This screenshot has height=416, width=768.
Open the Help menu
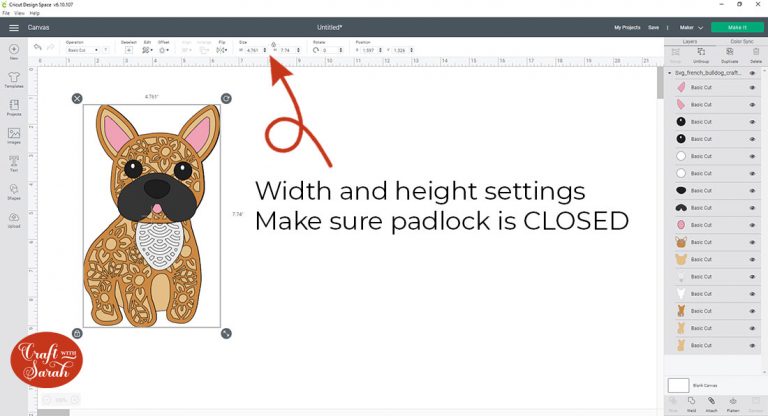click(35, 13)
